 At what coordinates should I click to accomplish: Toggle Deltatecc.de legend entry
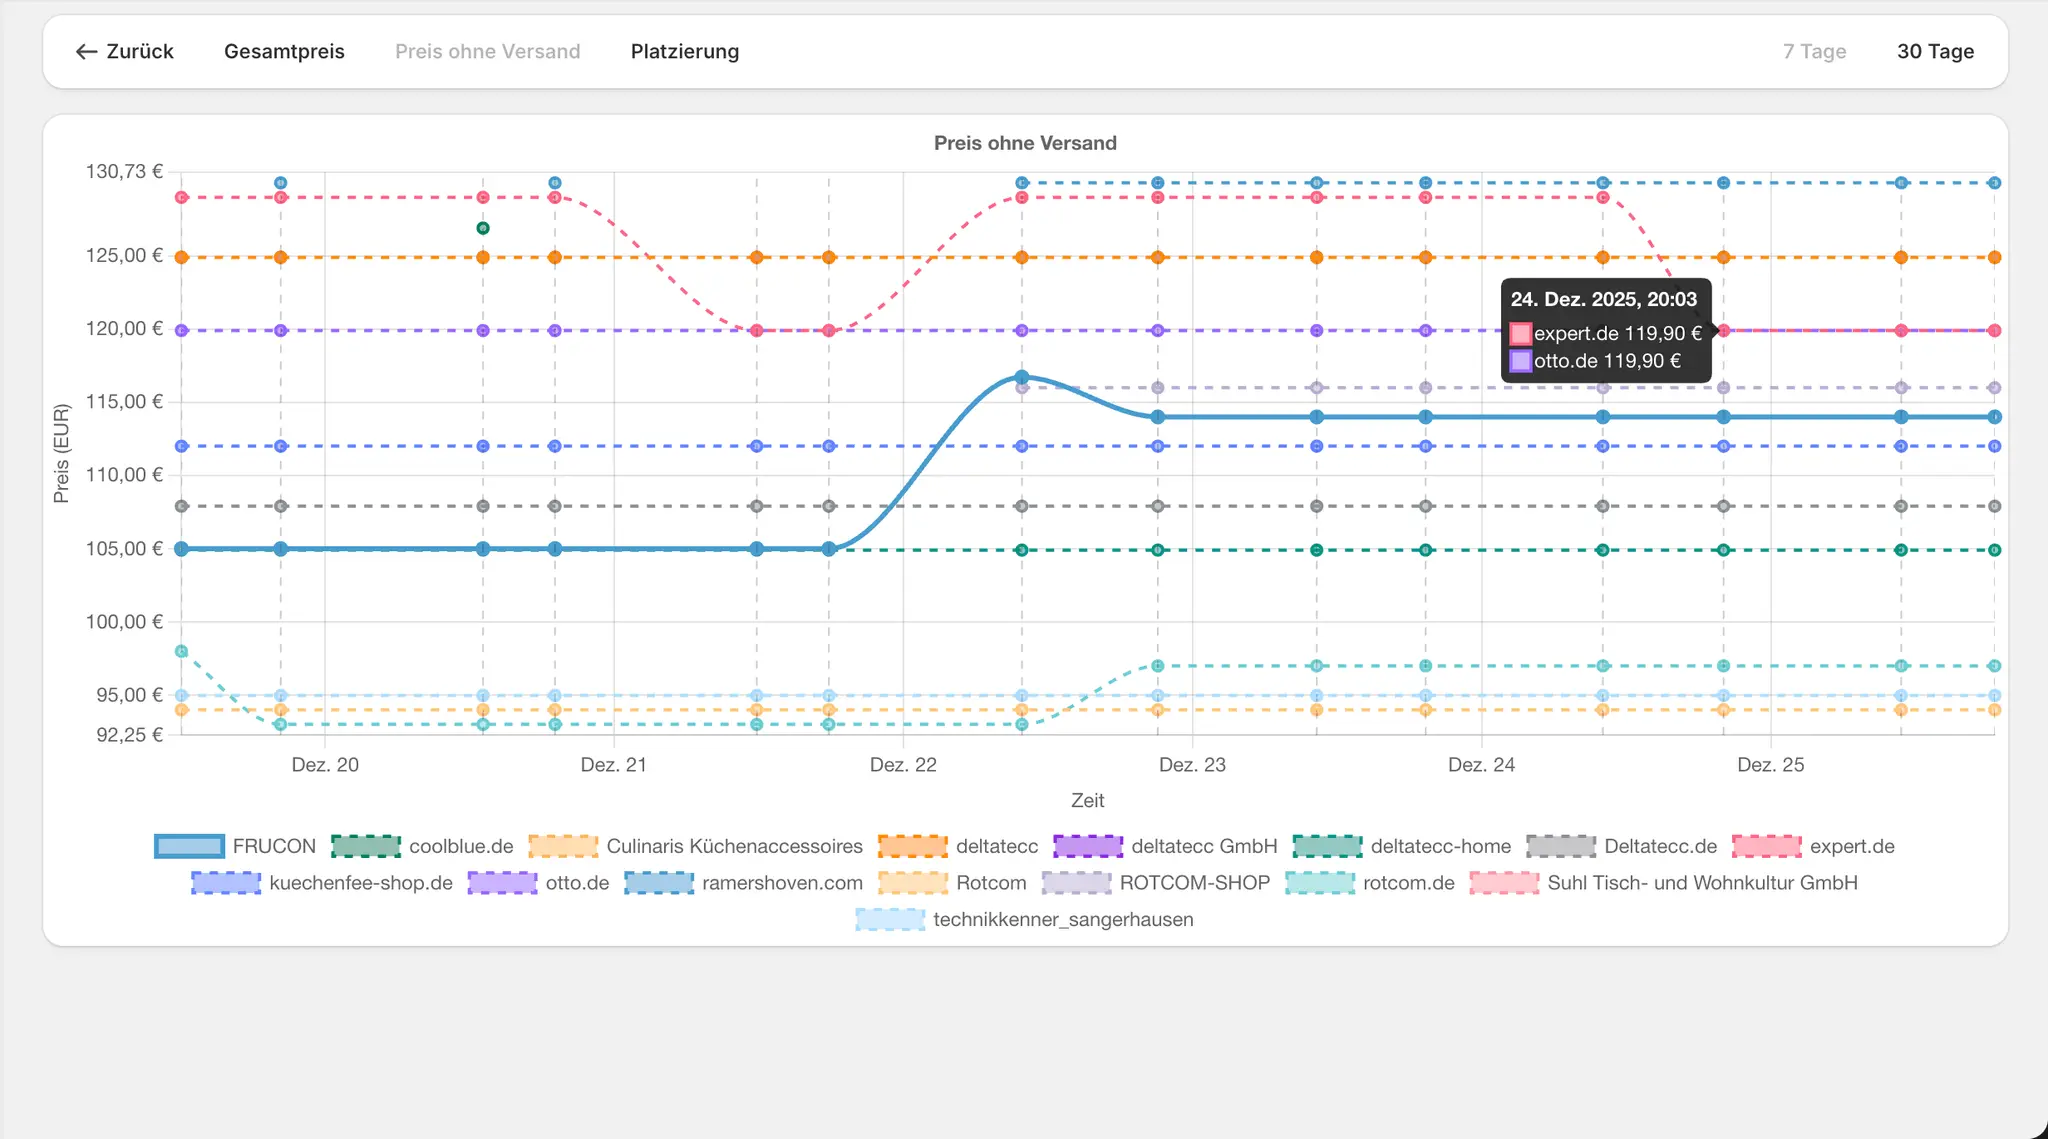[1622, 846]
